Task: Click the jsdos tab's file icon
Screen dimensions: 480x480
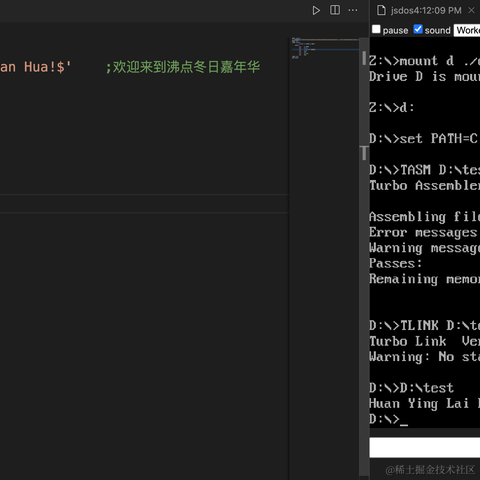Action: [381, 10]
